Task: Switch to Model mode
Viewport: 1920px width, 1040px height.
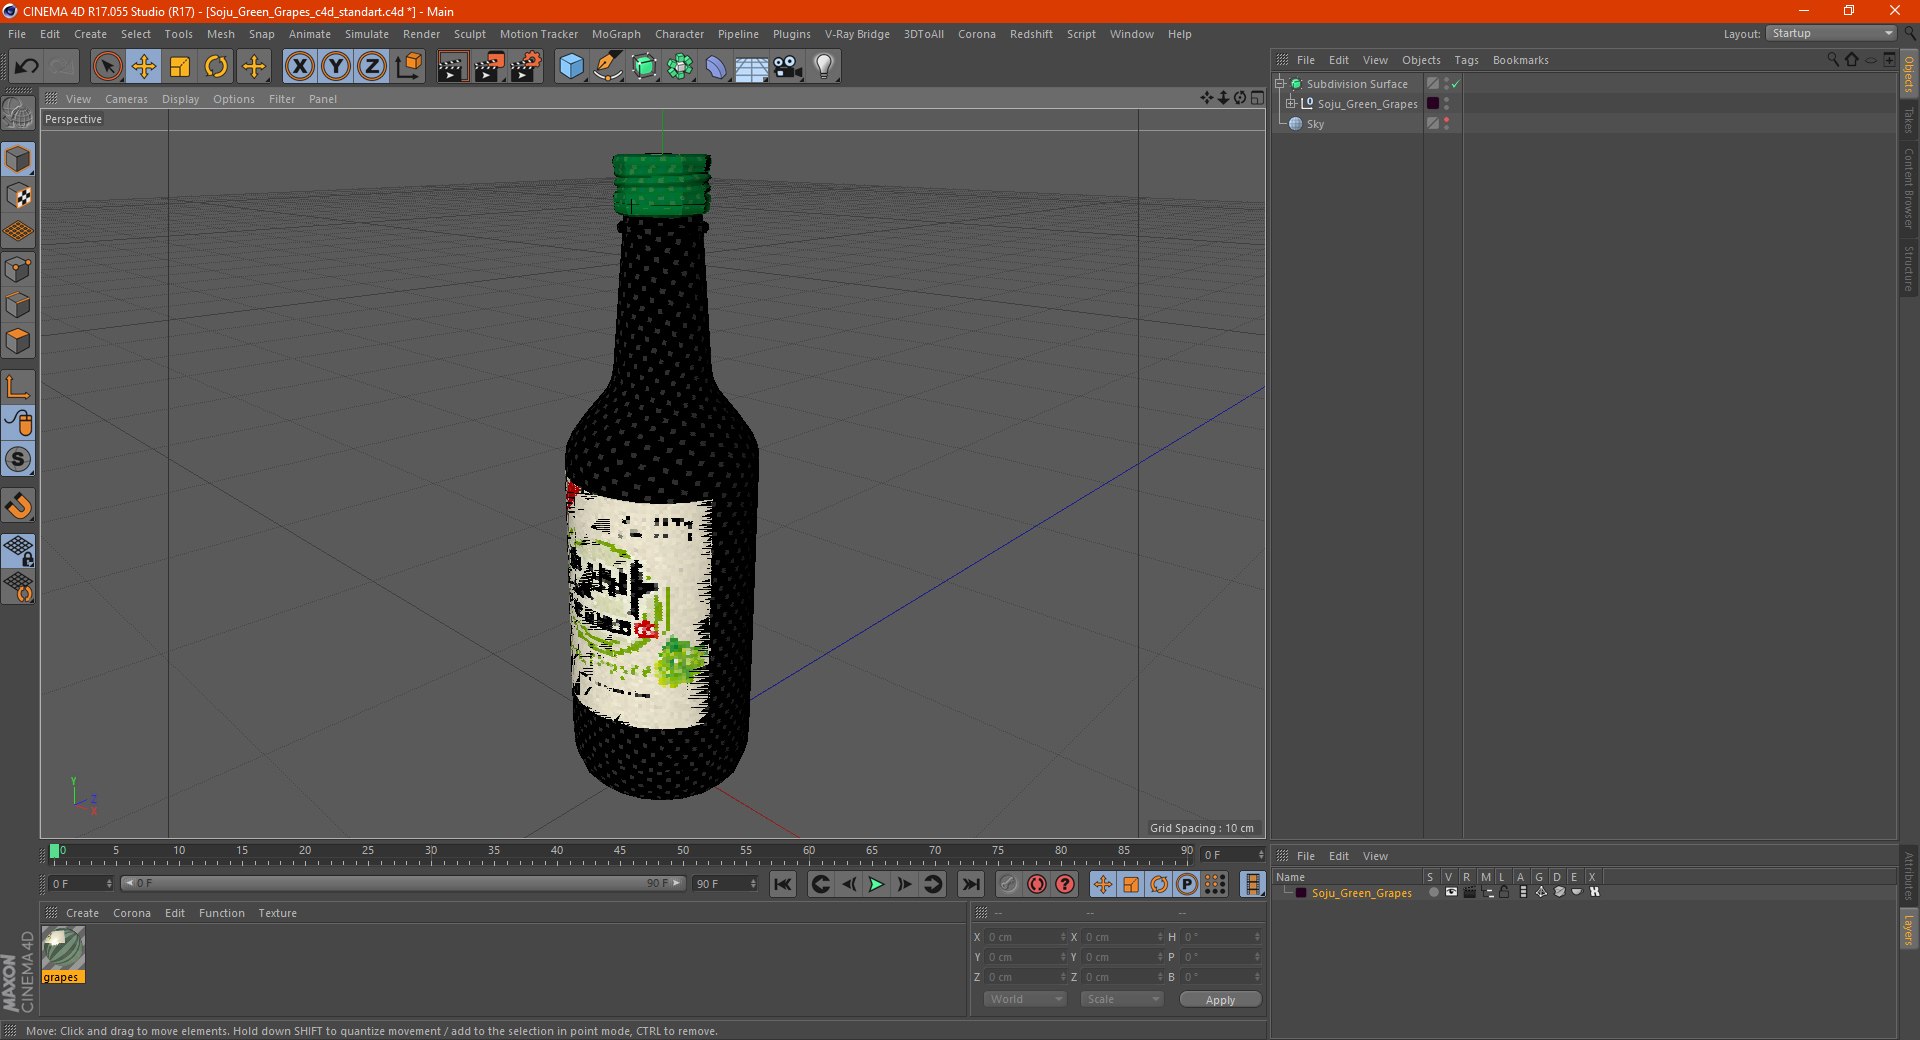Action: (18, 160)
